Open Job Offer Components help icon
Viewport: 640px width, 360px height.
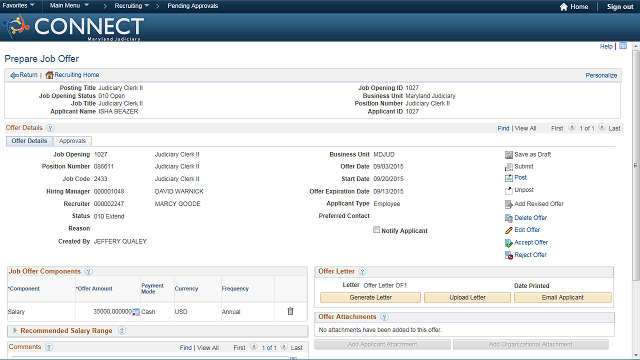point(88,271)
